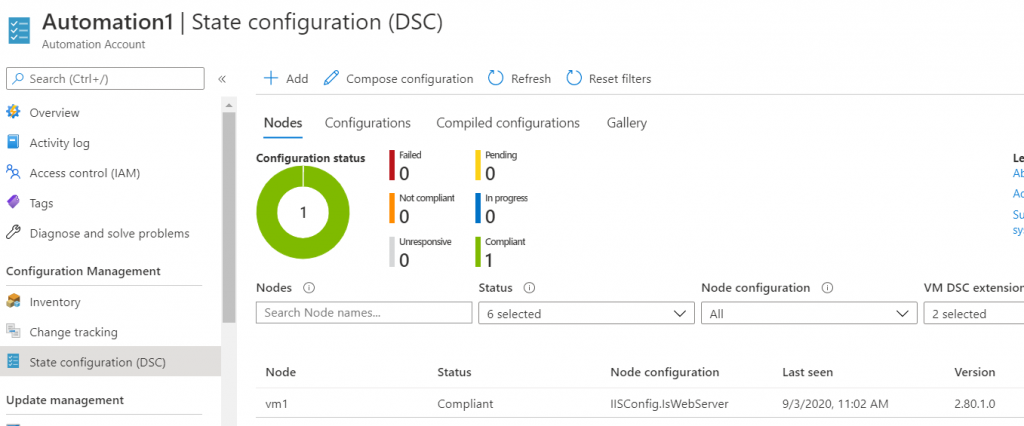This screenshot has height=426, width=1024.
Task: Click the info icon beside Status label
Action: pyautogui.click(x=528, y=288)
